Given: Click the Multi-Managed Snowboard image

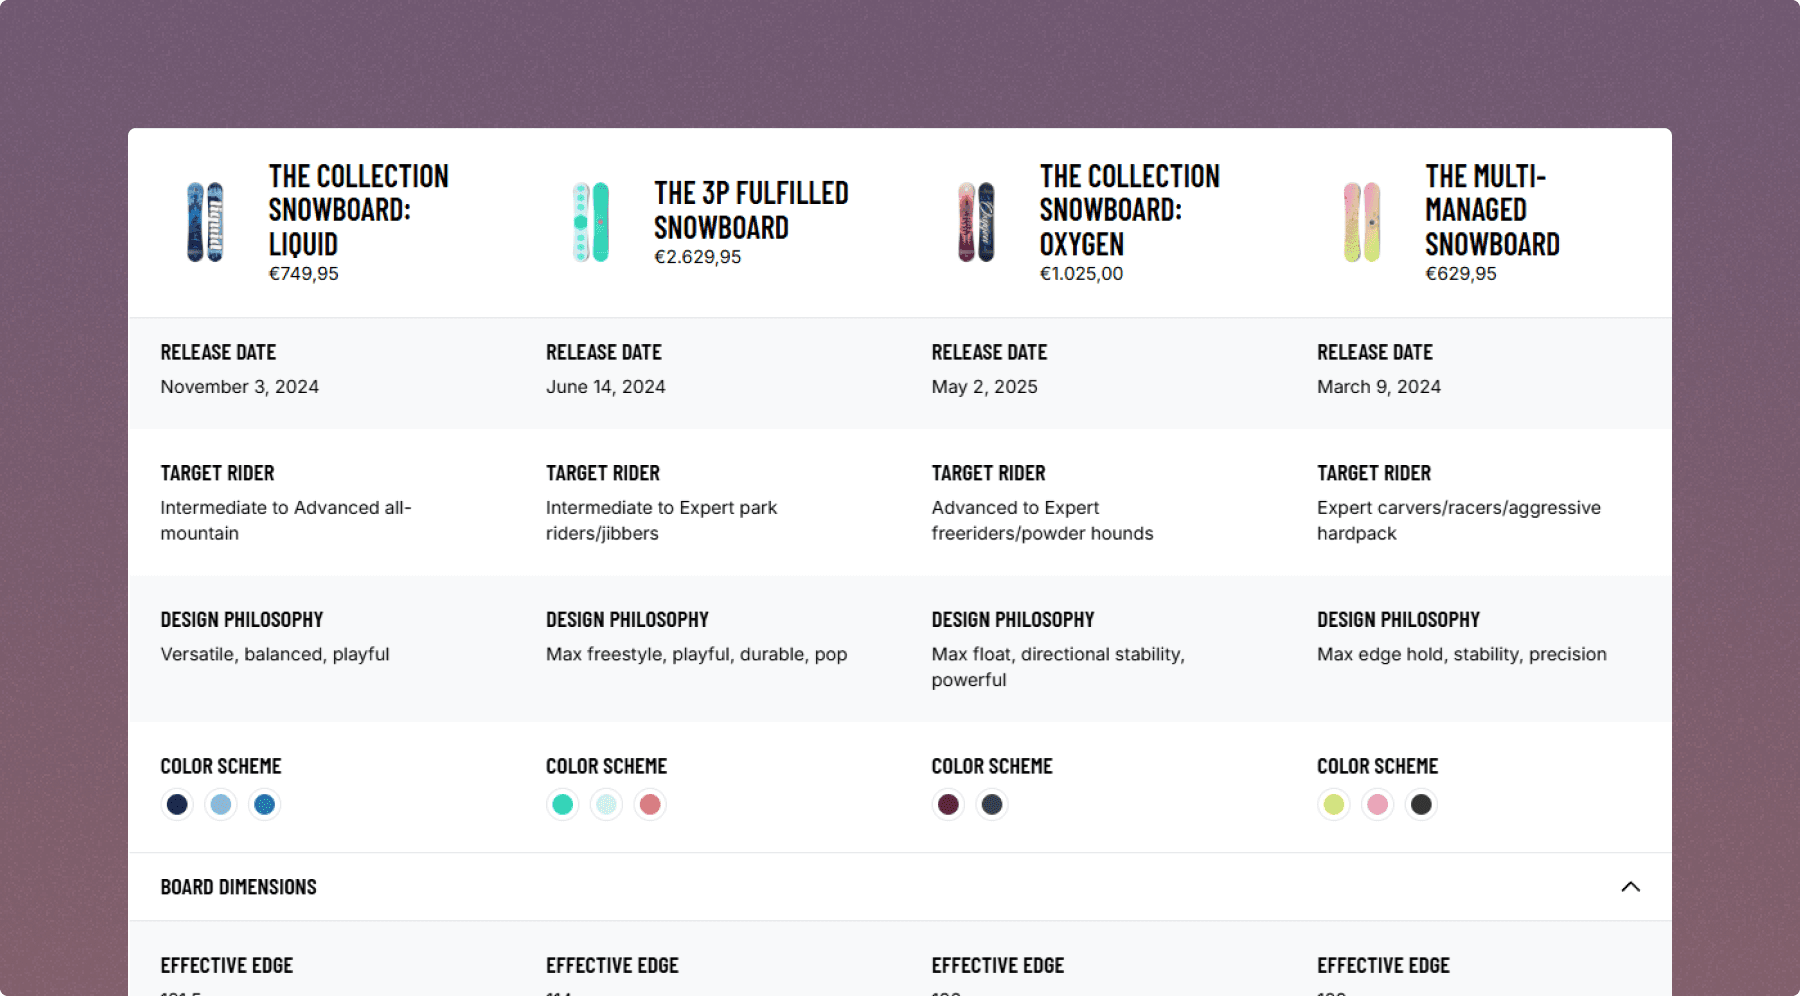Looking at the screenshot, I should coord(1362,222).
